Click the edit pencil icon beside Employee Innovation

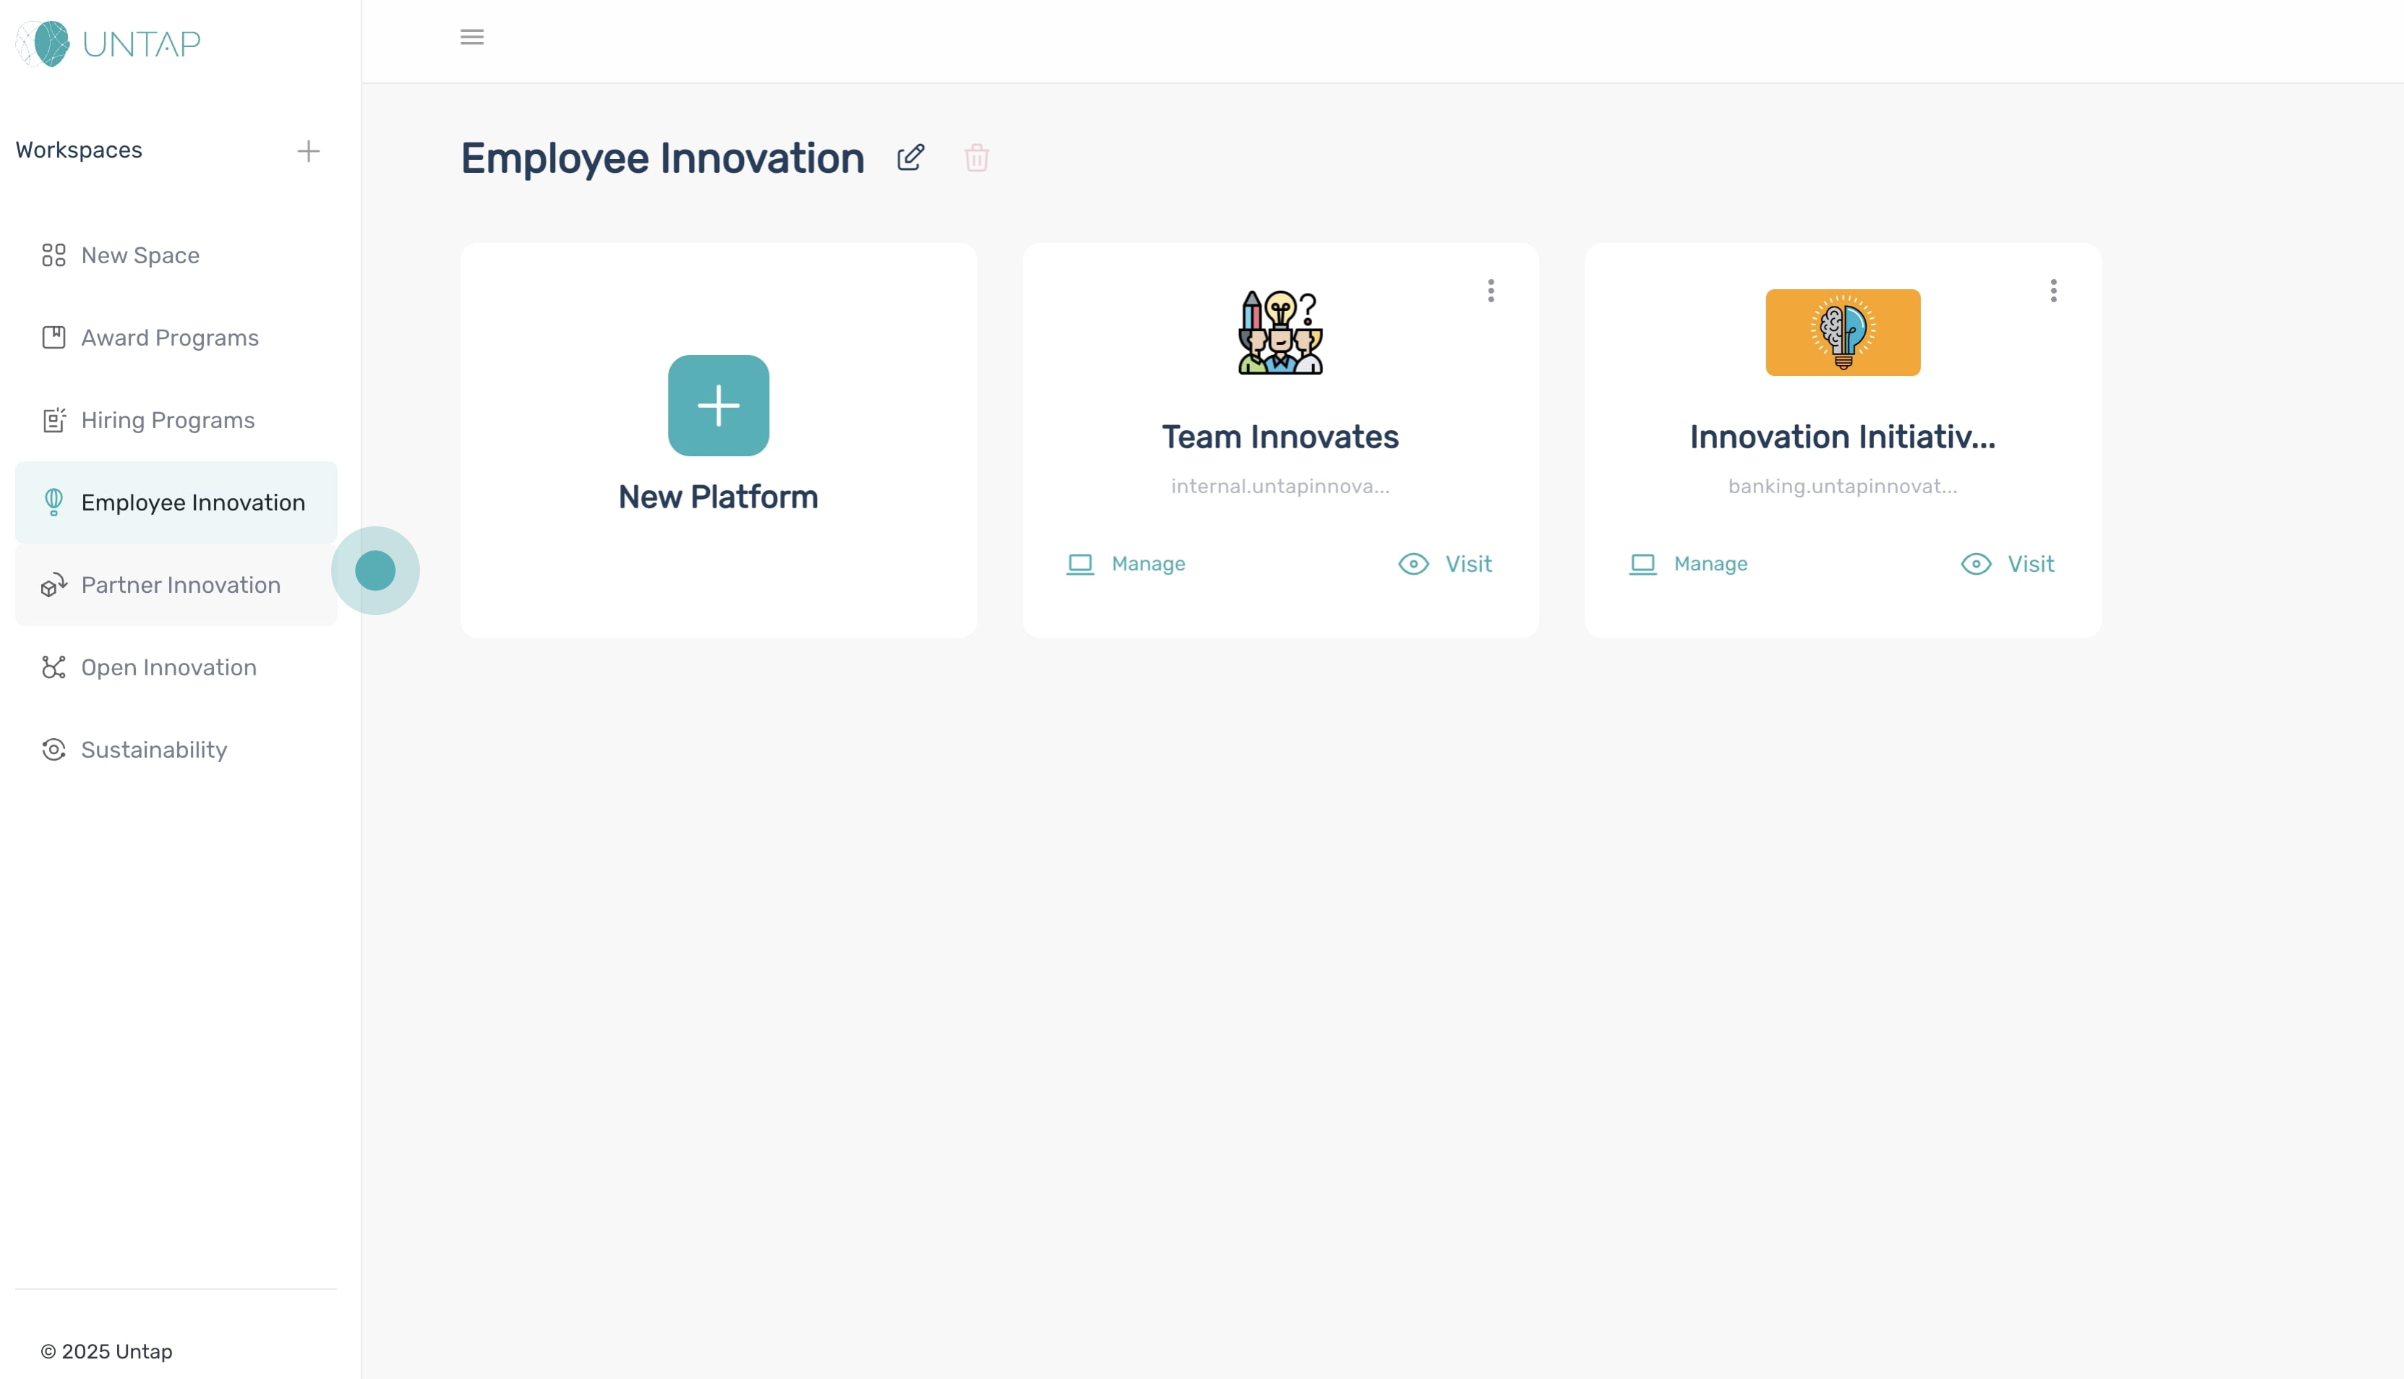(x=910, y=158)
